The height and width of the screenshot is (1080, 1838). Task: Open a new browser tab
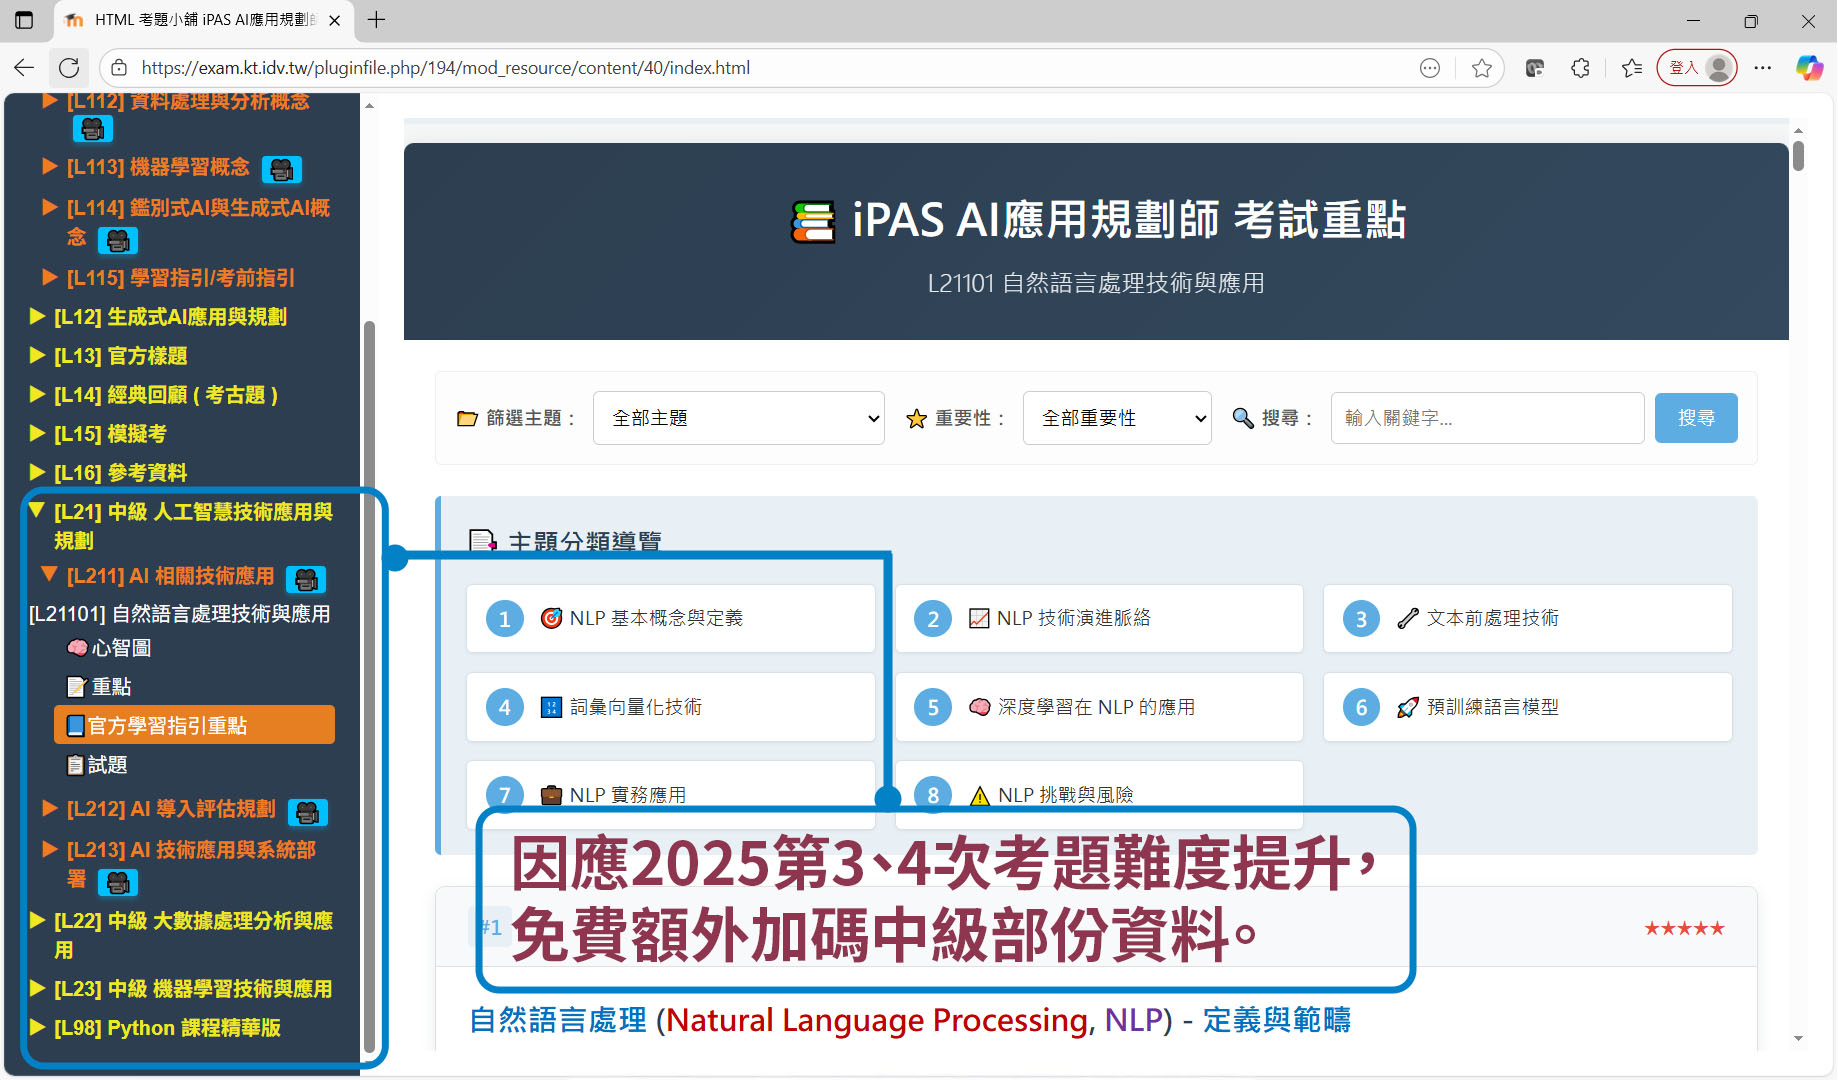tap(377, 20)
